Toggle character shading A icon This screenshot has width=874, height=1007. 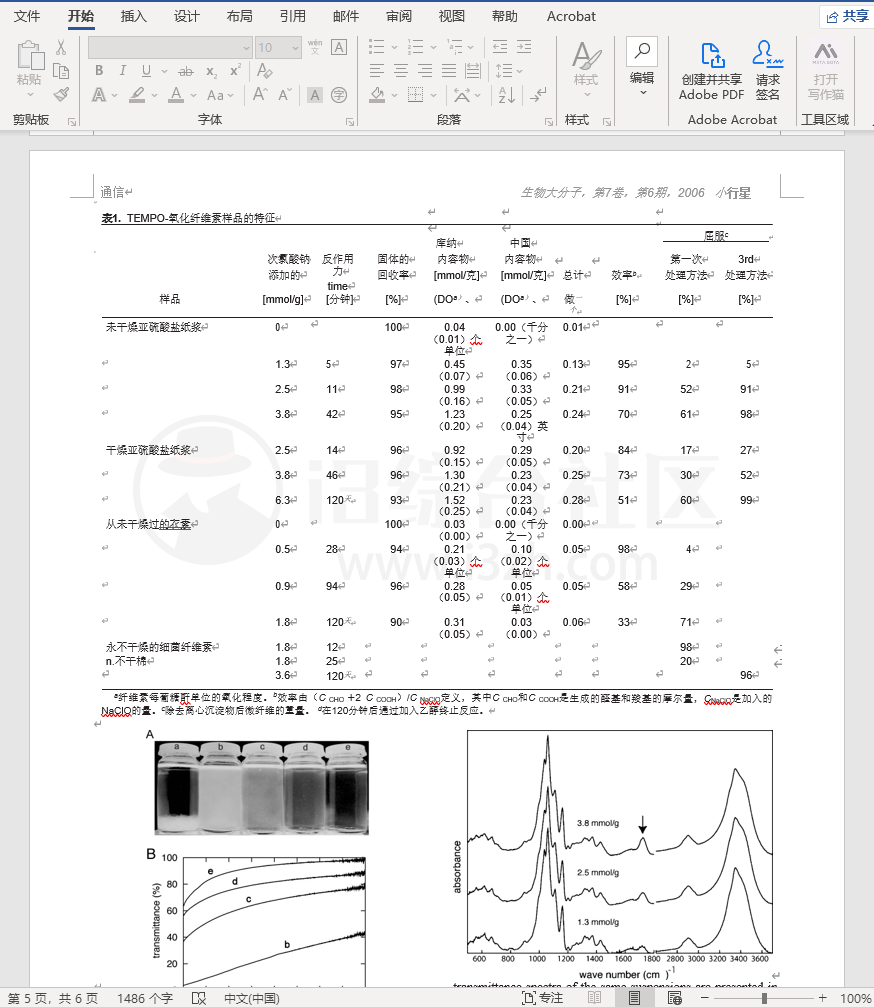click(315, 96)
